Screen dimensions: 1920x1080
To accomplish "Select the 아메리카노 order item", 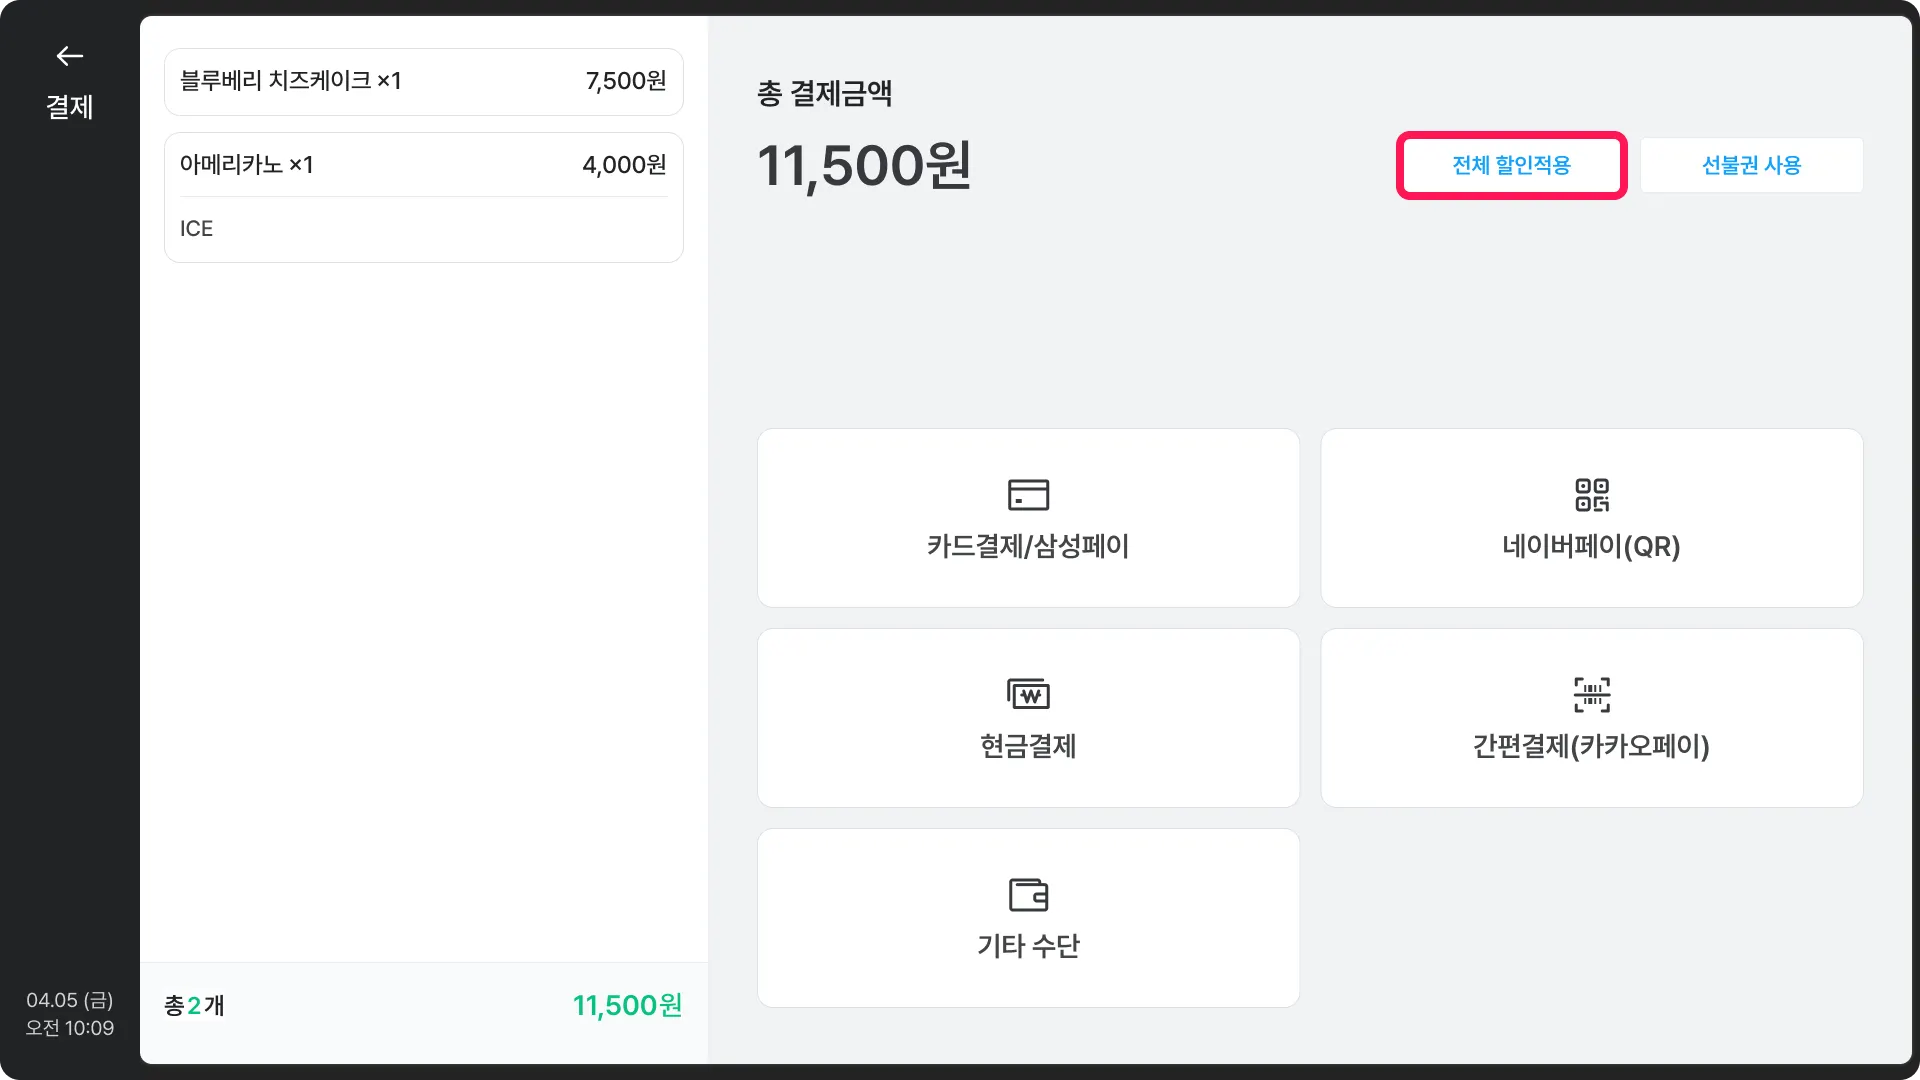I will tap(423, 165).
